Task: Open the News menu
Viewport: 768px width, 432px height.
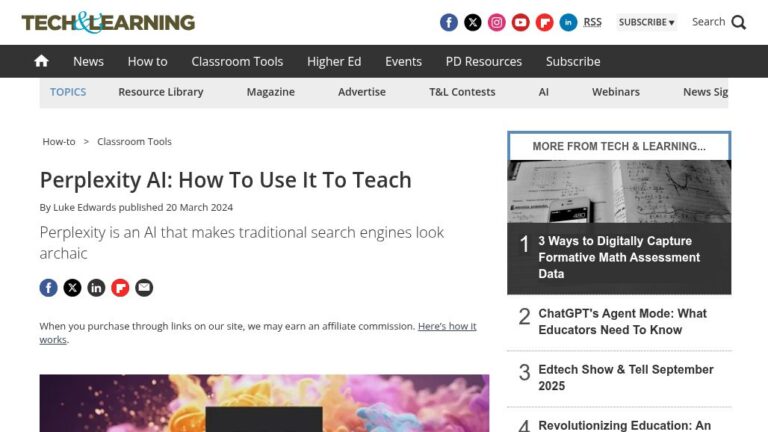Action: pos(88,62)
